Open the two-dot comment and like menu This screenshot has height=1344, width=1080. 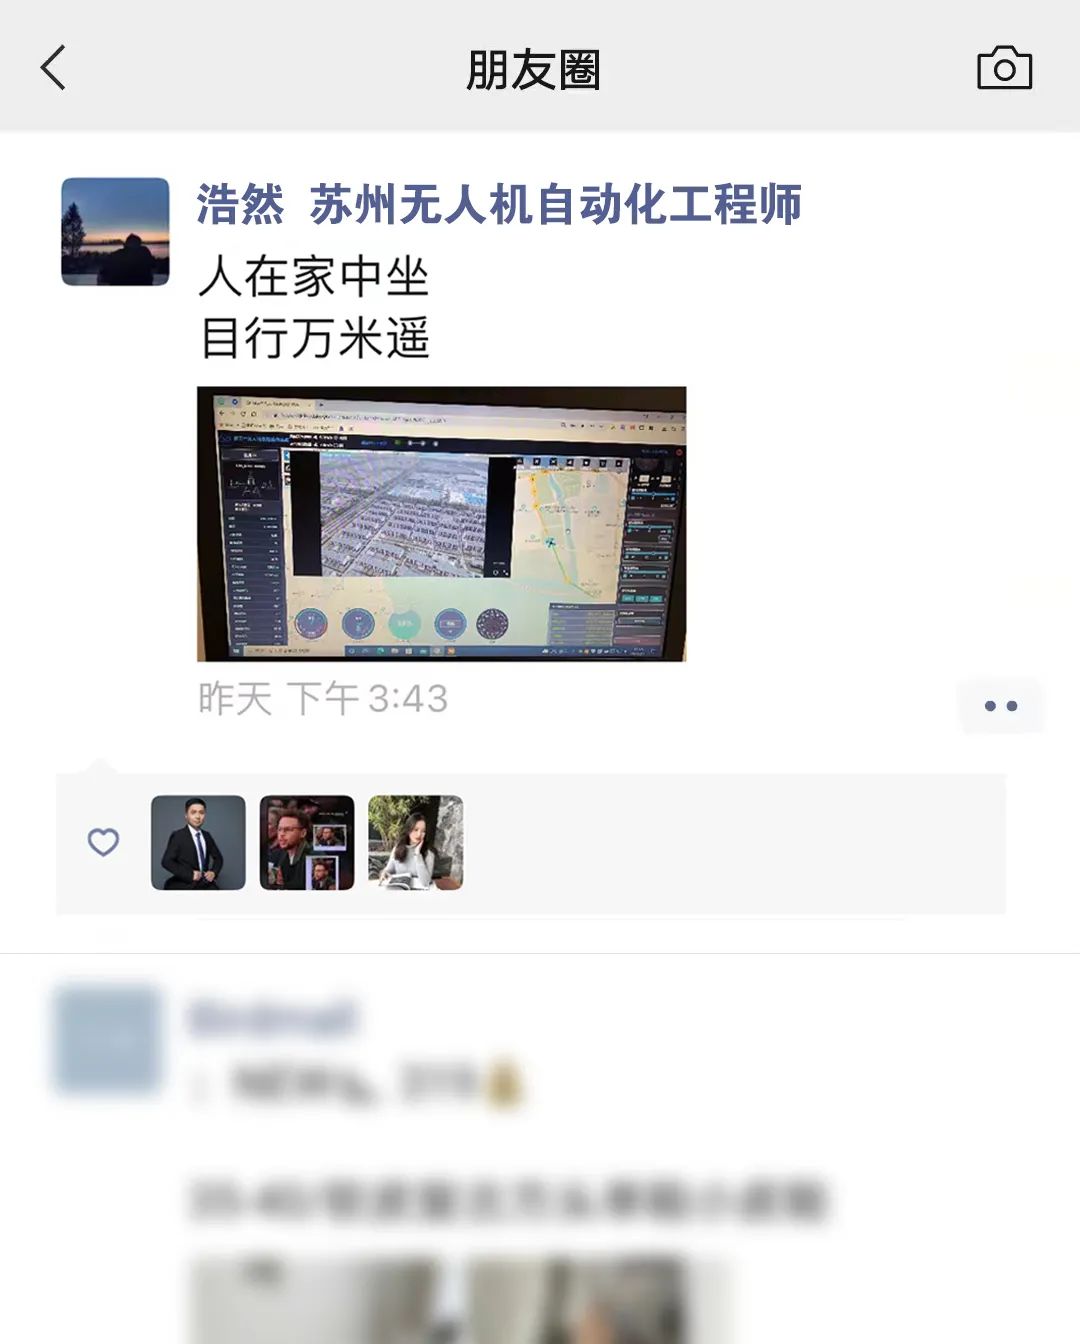click(x=1000, y=706)
